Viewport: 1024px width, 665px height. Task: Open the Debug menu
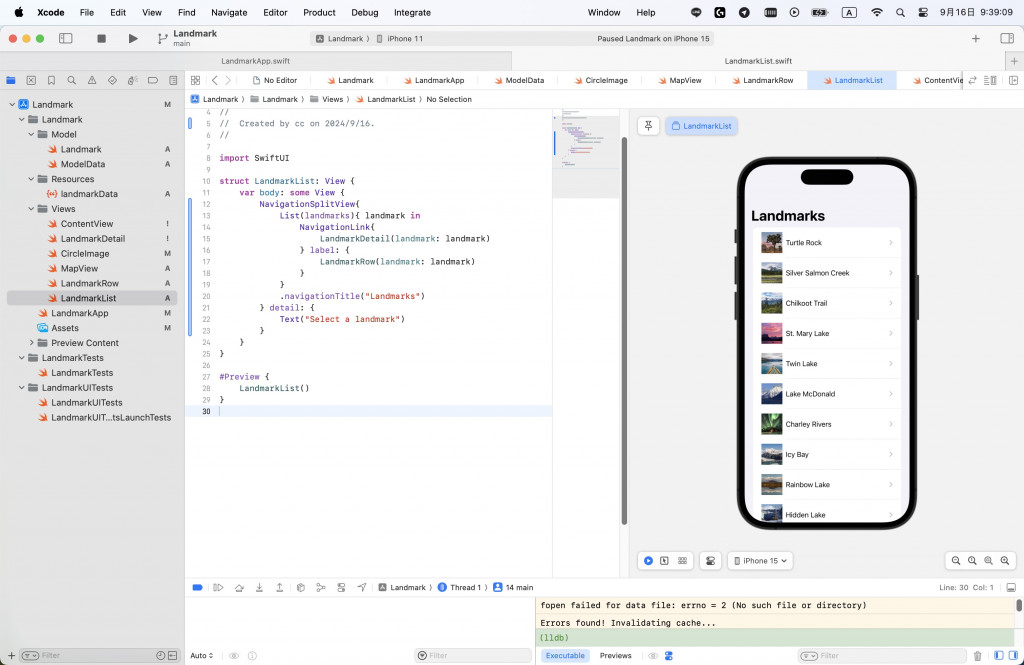click(364, 12)
